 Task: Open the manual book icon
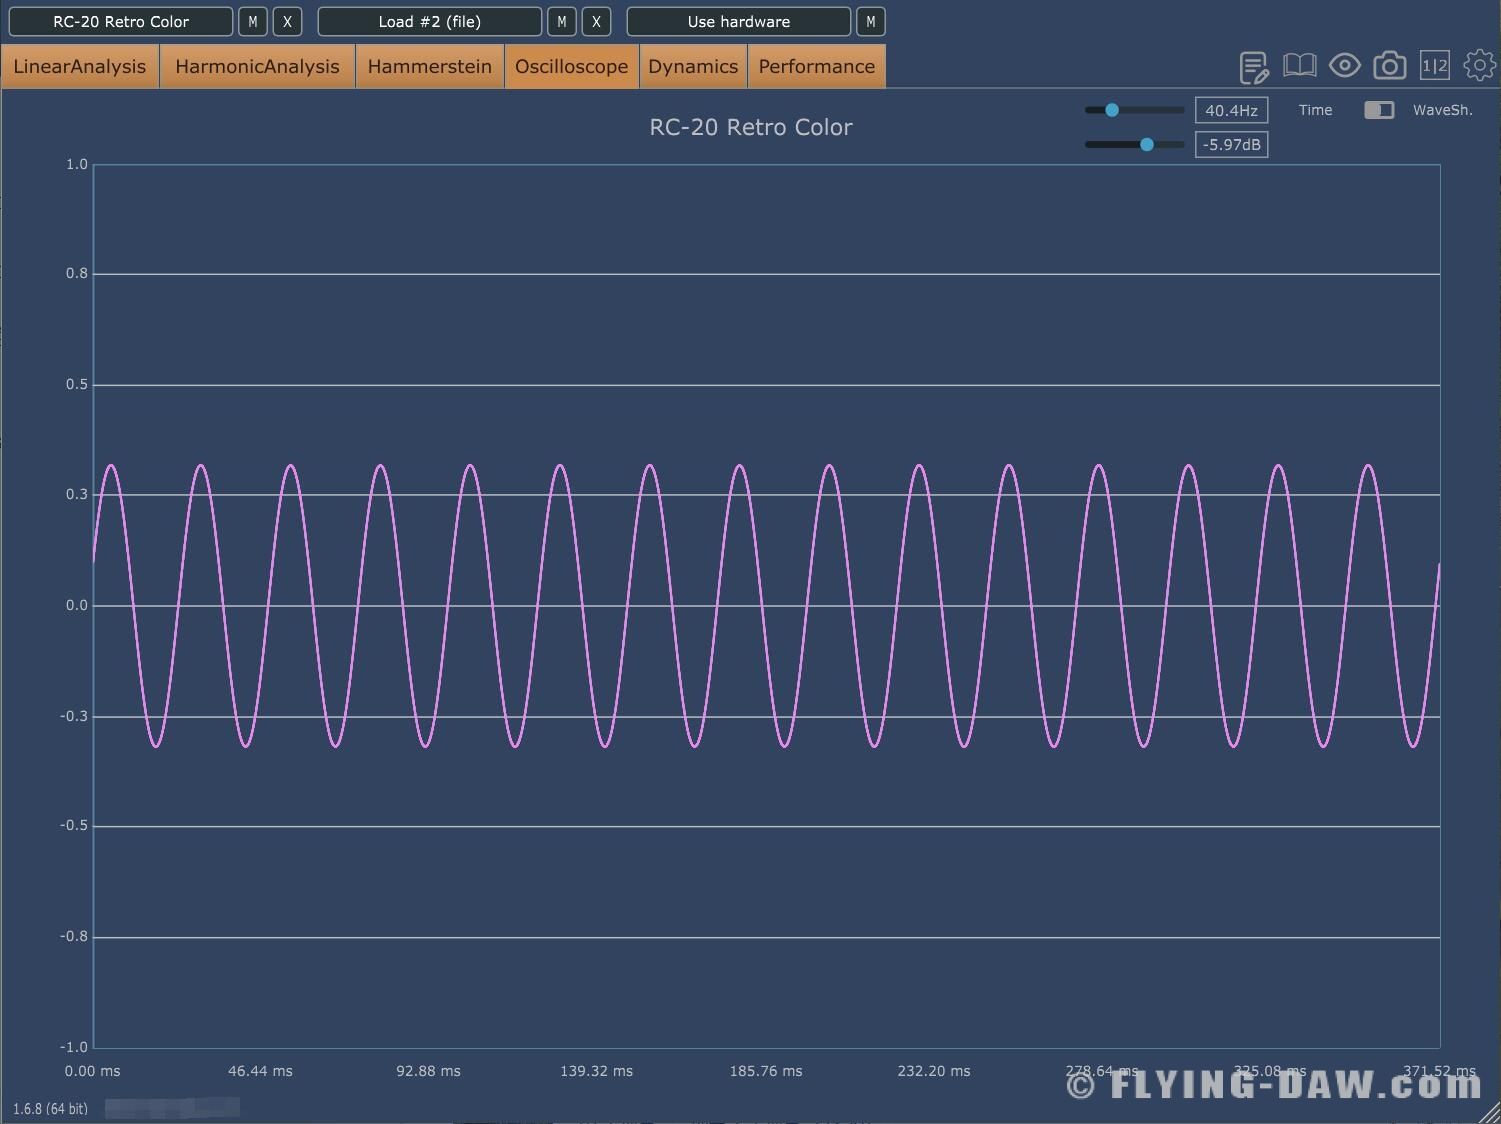[x=1299, y=66]
